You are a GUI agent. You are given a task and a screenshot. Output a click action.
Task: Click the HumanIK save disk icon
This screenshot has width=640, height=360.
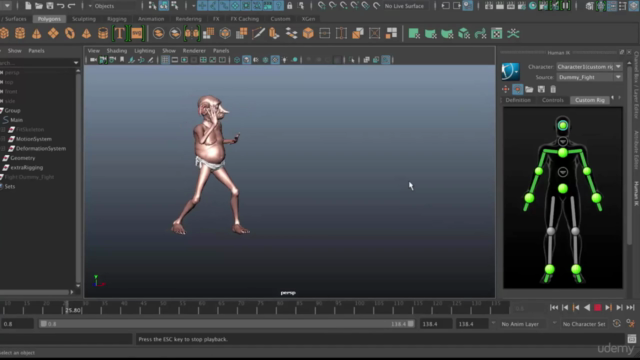point(541,89)
